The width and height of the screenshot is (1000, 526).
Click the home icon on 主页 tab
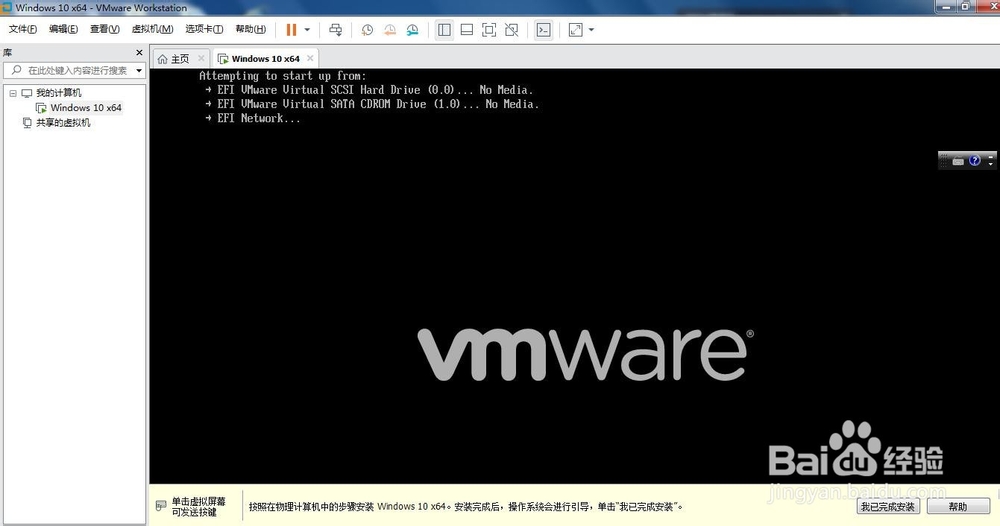pos(163,59)
